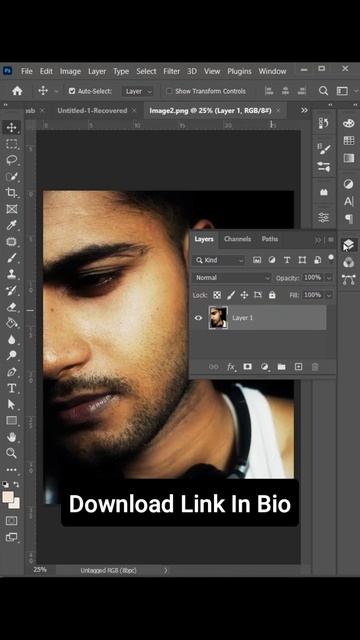Add a layer mask in Layers panel
Screen dimensions: 360x640
click(x=247, y=367)
